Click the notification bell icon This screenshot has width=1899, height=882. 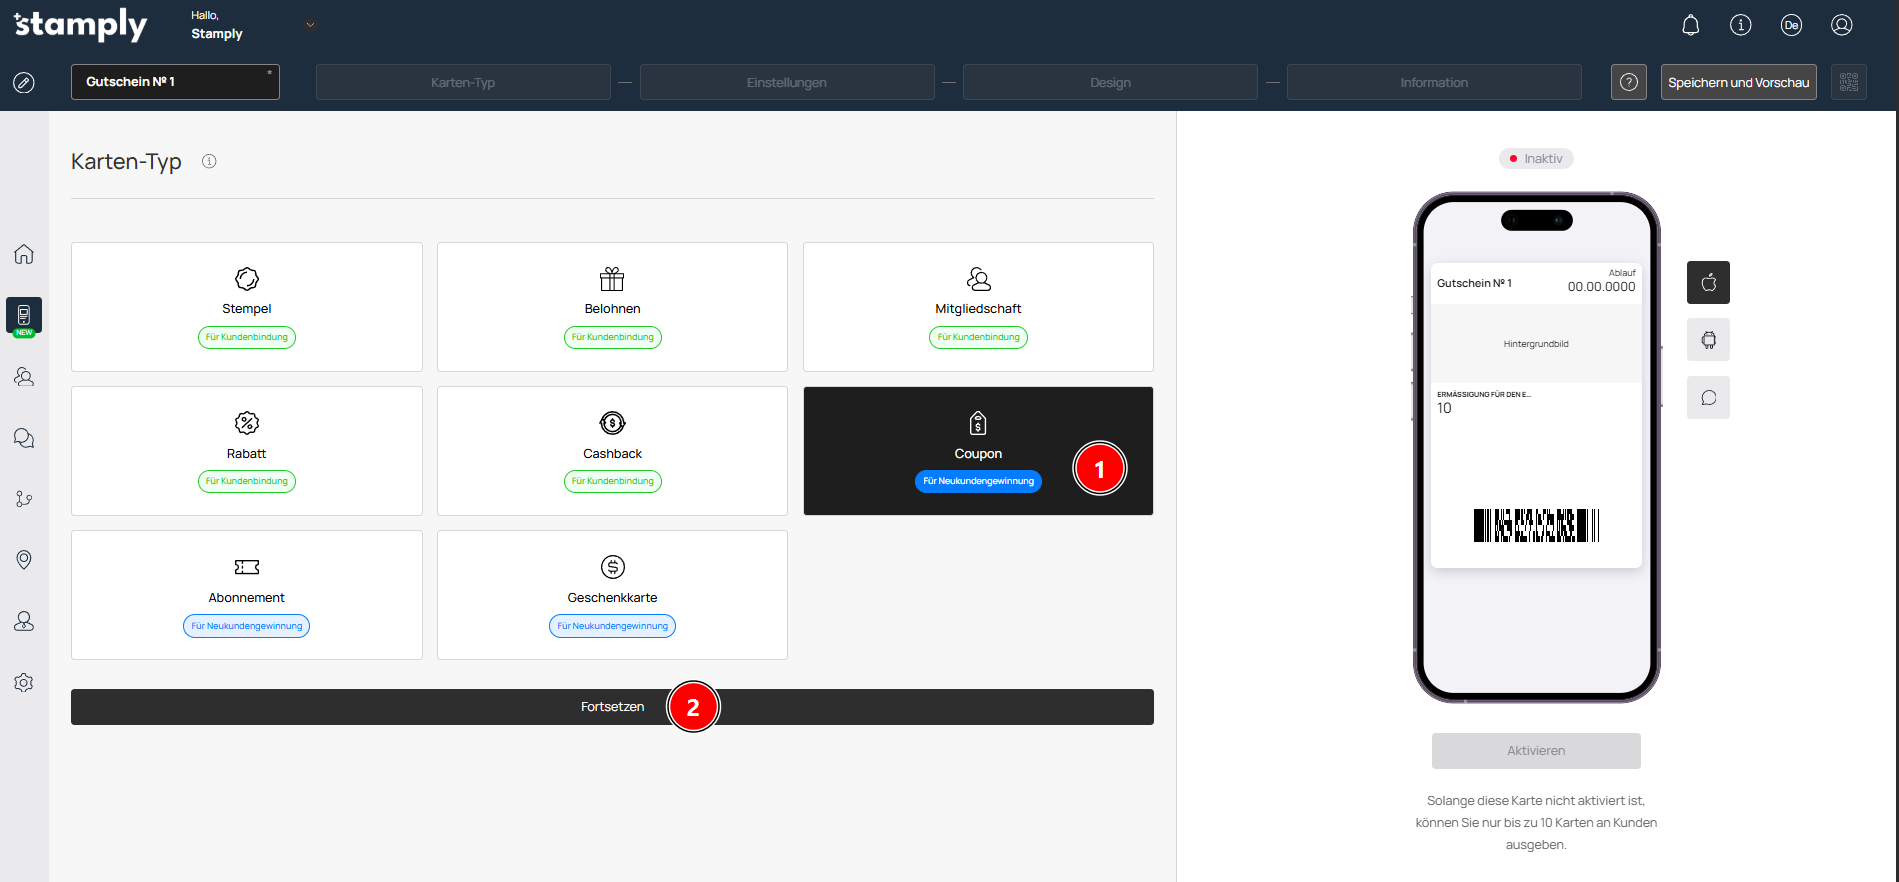click(1690, 25)
